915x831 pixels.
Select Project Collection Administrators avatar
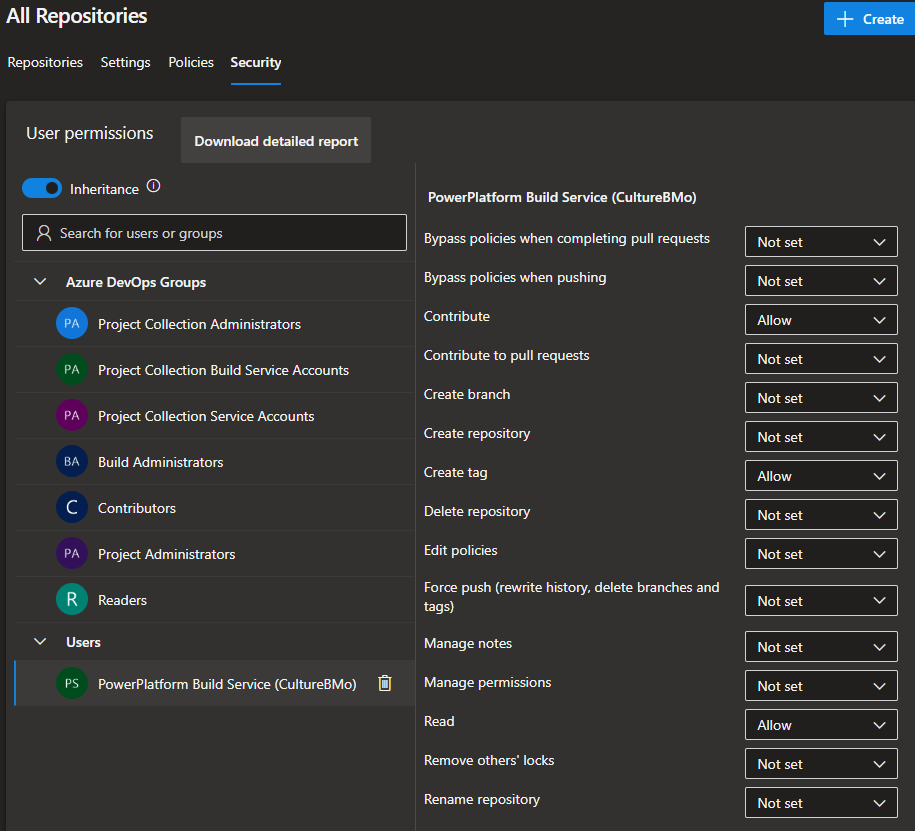click(x=72, y=323)
